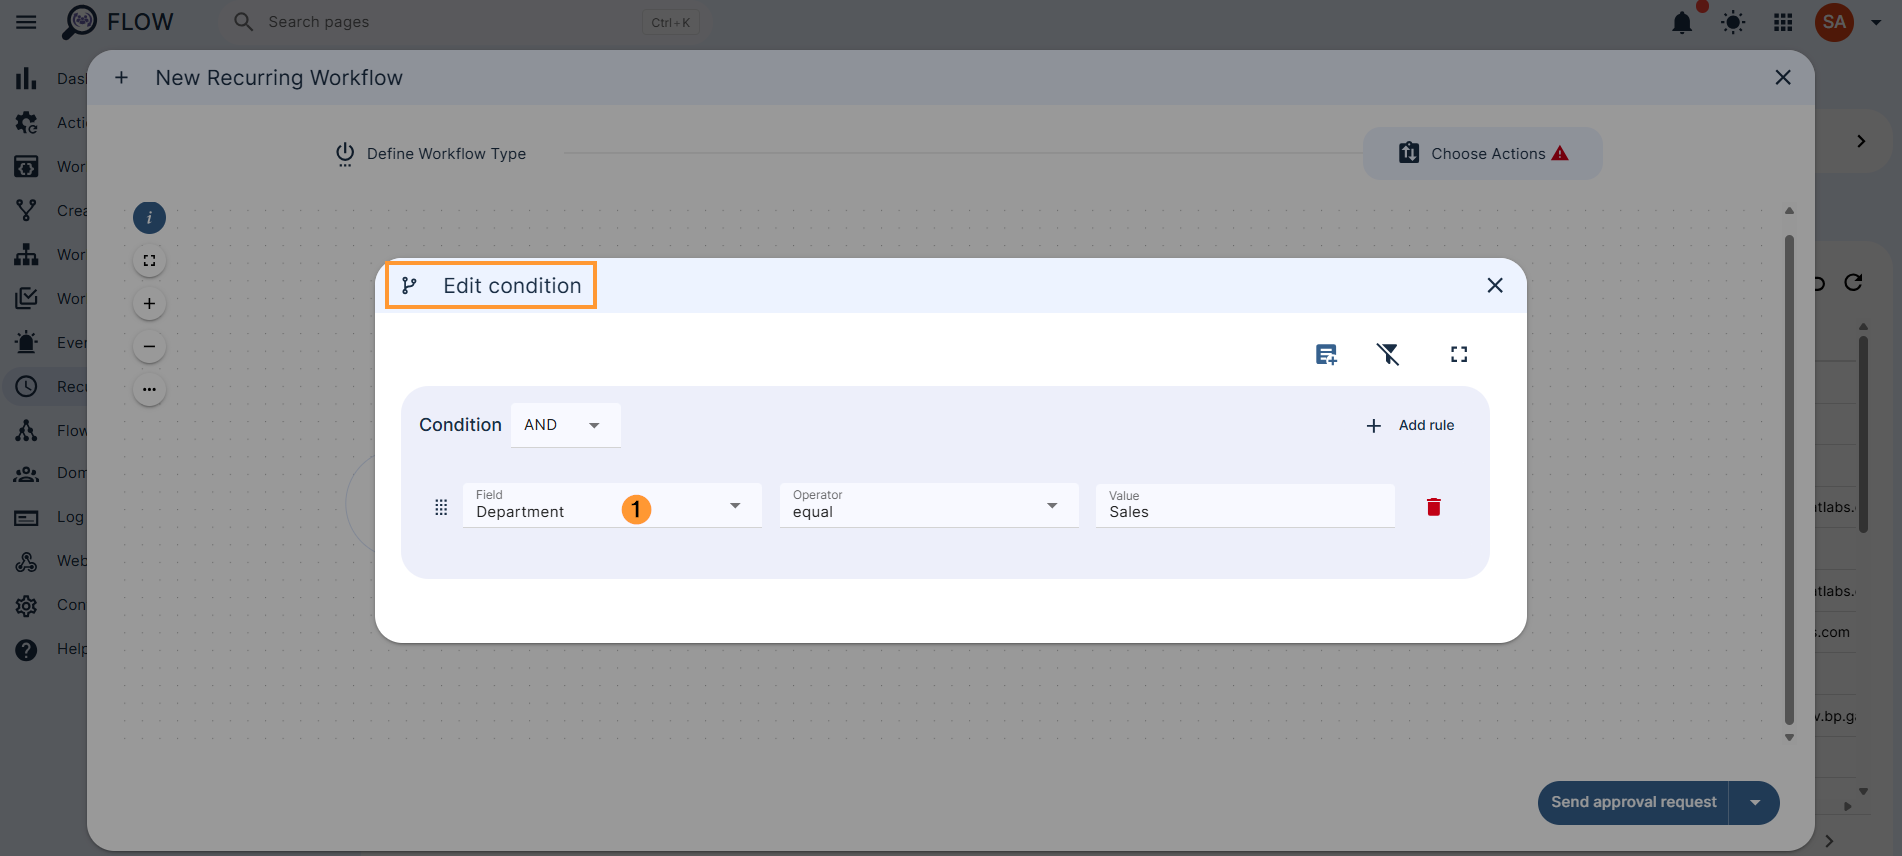Open the Help question mark icon

click(x=26, y=649)
